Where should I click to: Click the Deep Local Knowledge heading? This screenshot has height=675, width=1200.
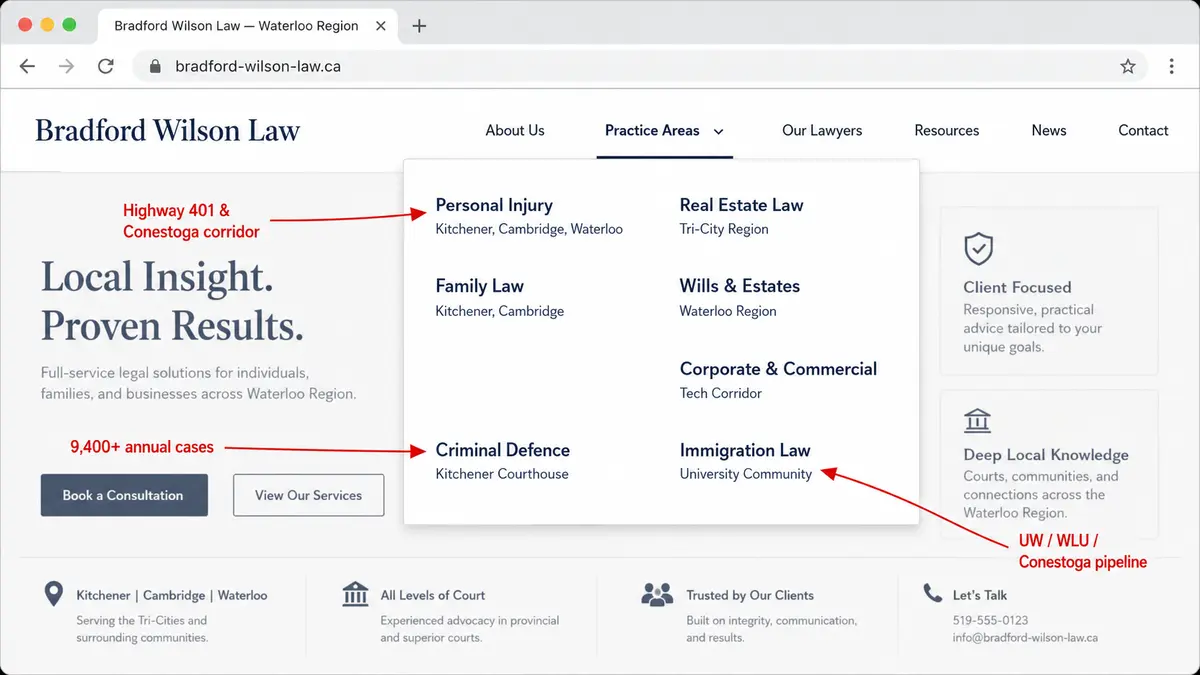coord(1046,455)
